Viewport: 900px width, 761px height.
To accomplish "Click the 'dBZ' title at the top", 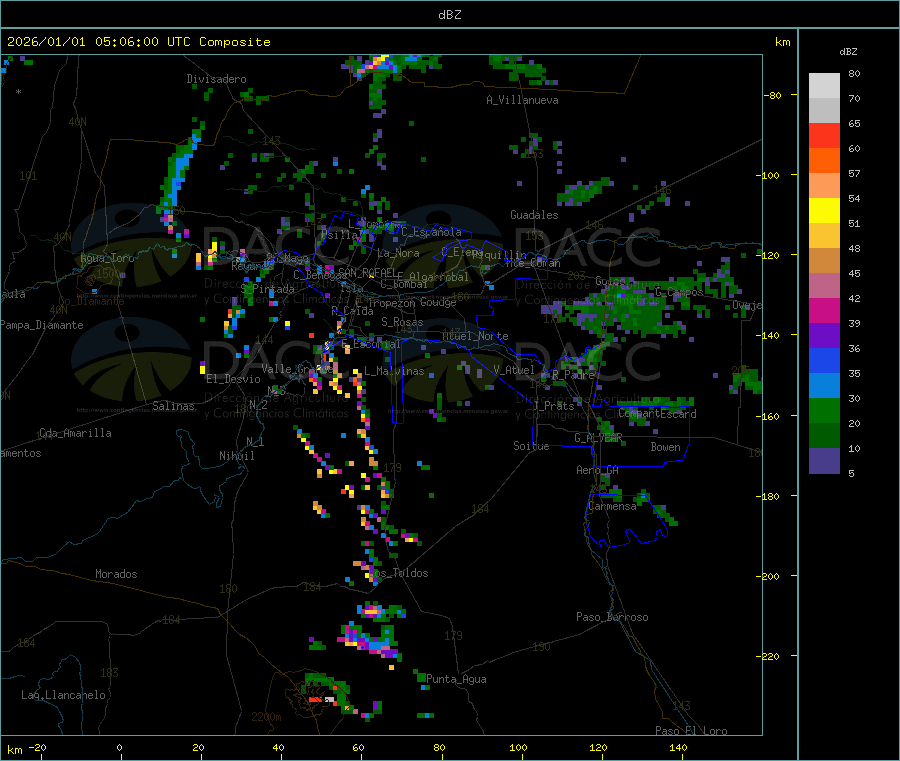I will pos(449,14).
